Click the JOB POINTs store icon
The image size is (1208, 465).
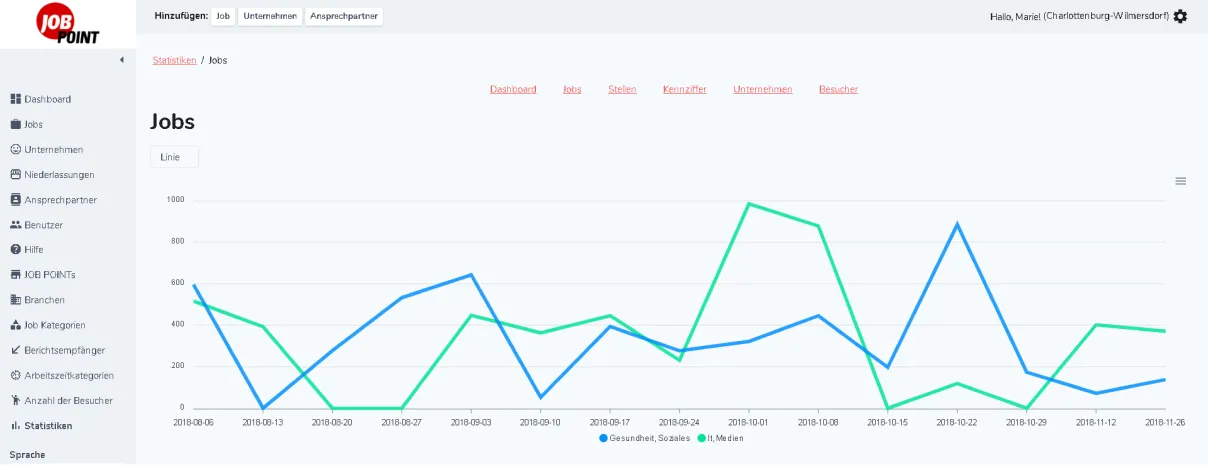tap(16, 275)
